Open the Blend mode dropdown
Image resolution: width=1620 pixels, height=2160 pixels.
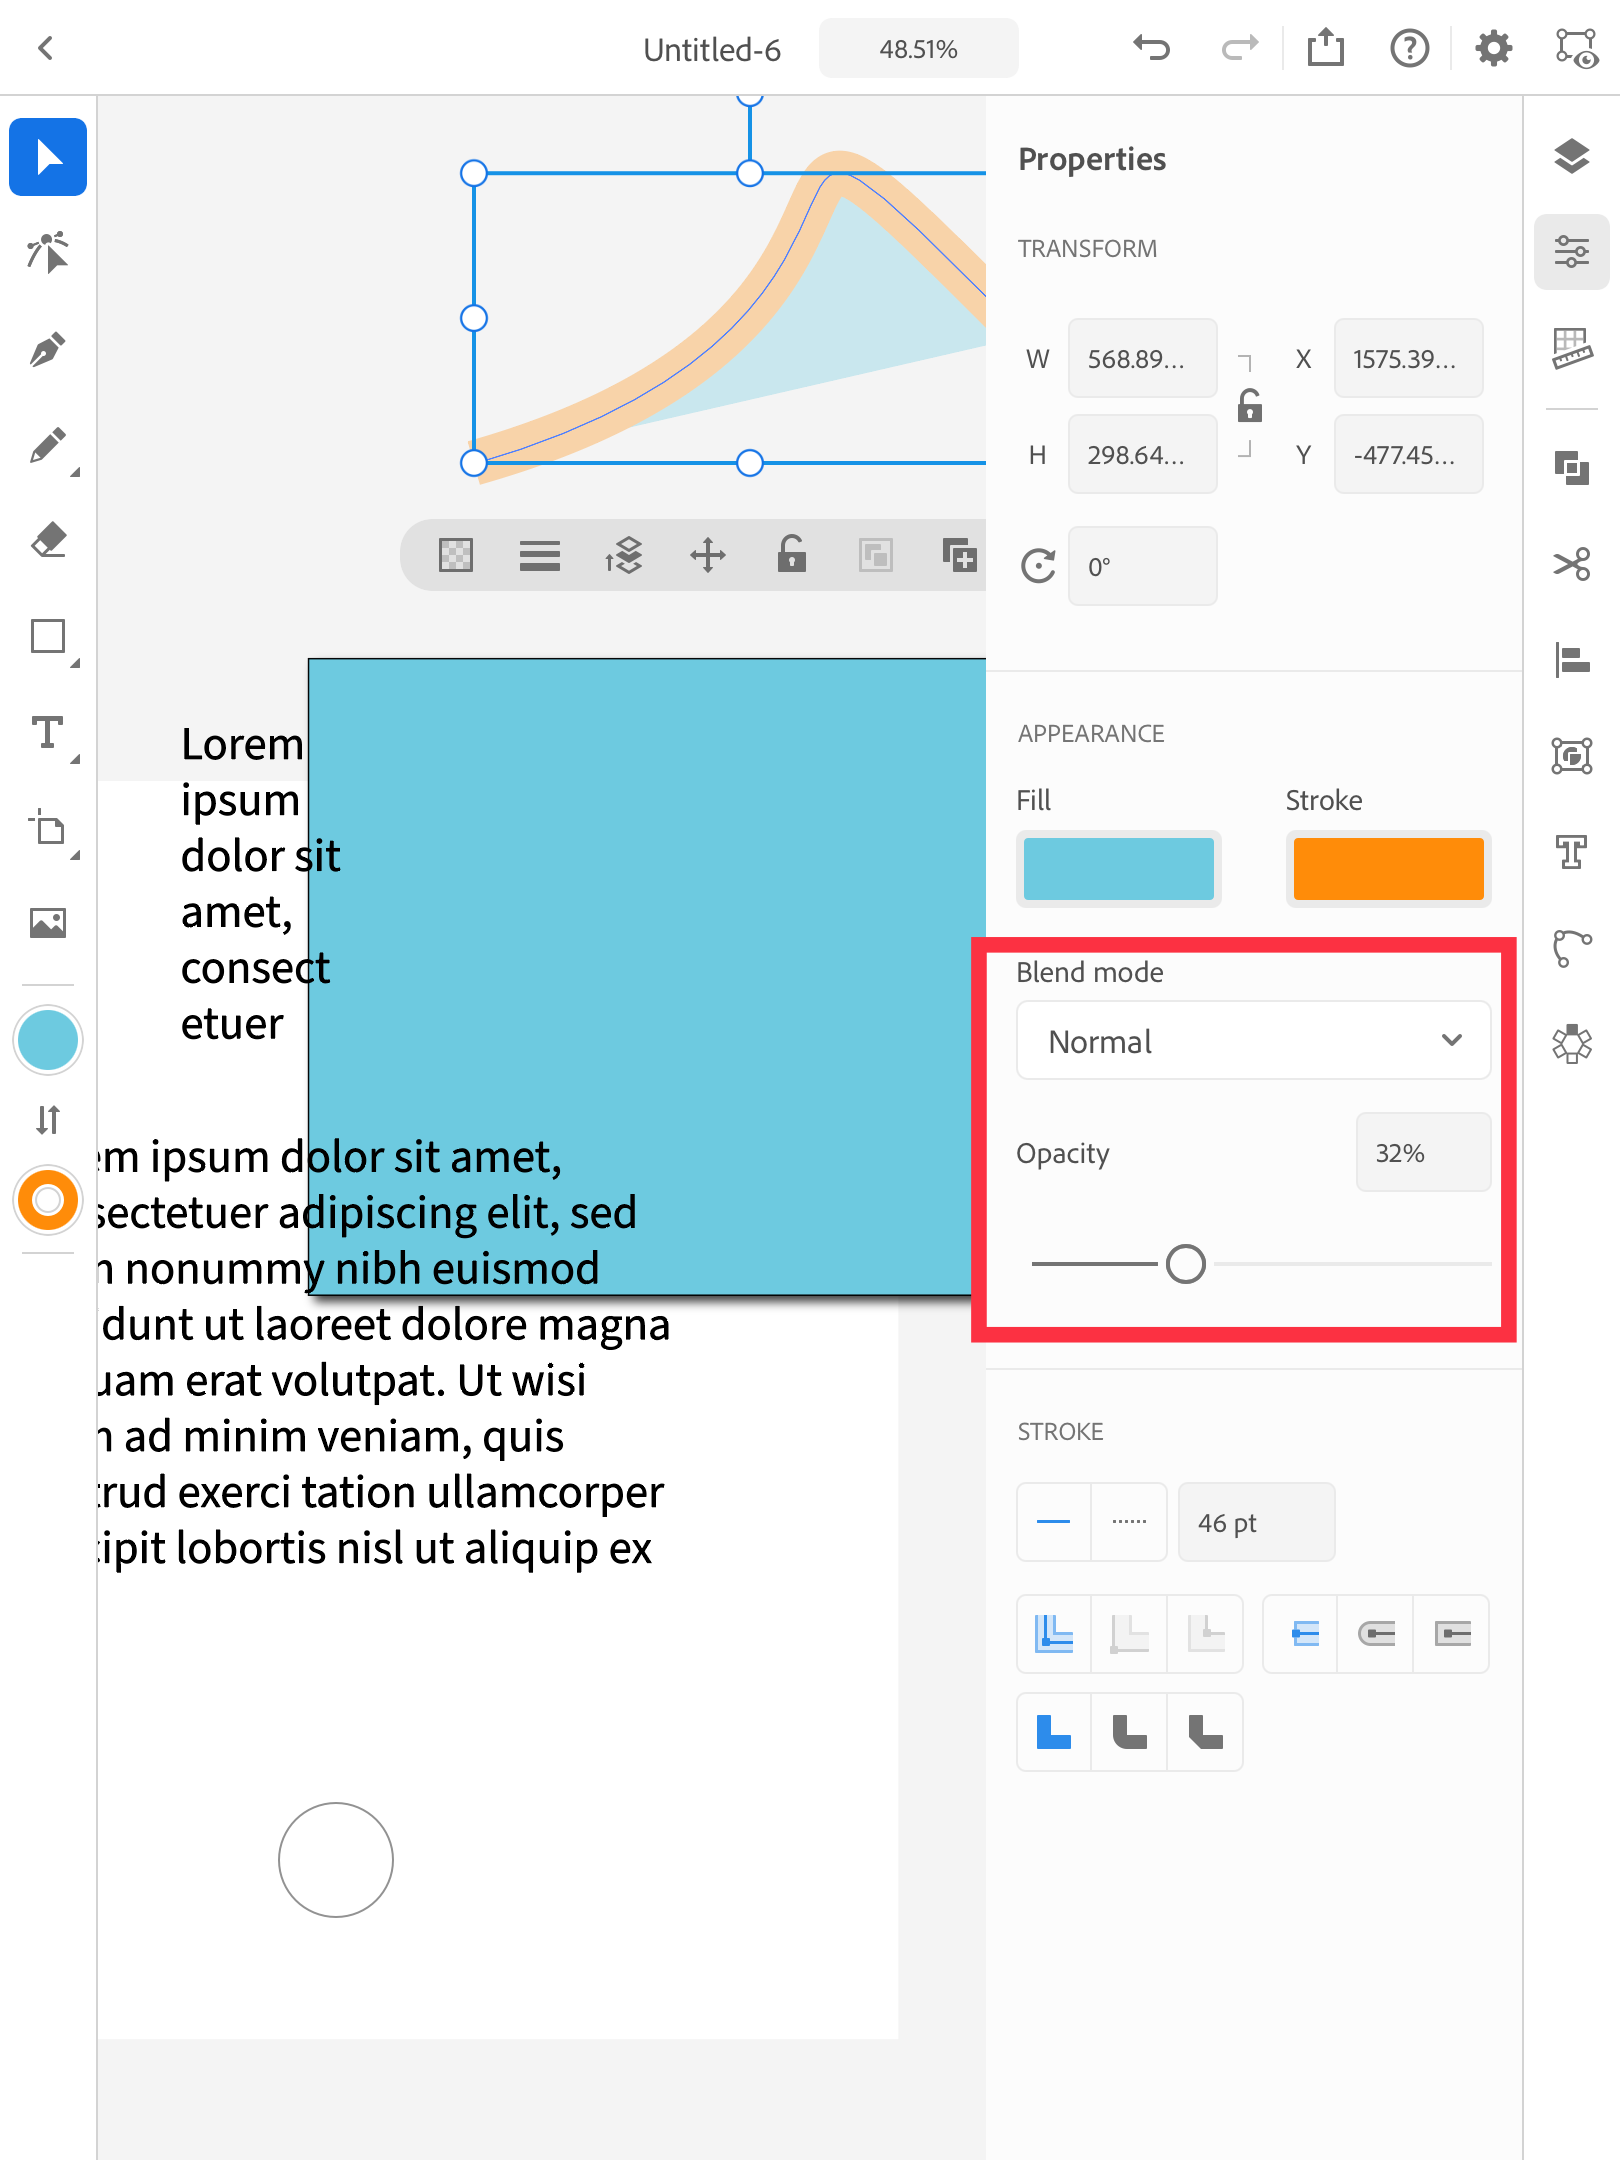coord(1252,1041)
